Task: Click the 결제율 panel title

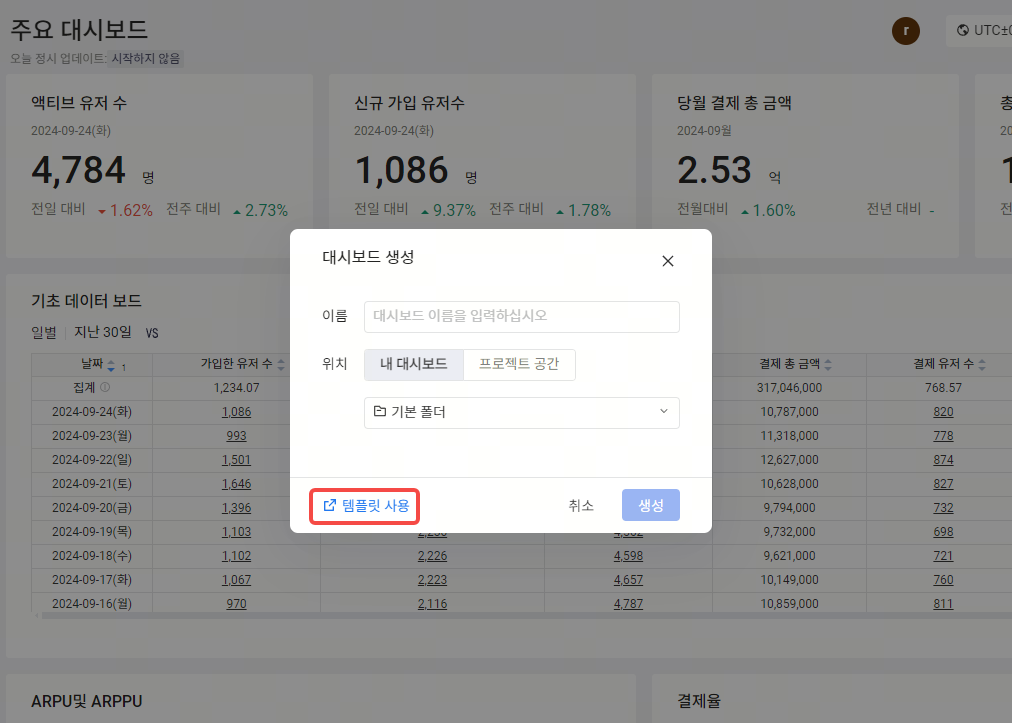Action: pyautogui.click(x=699, y=701)
